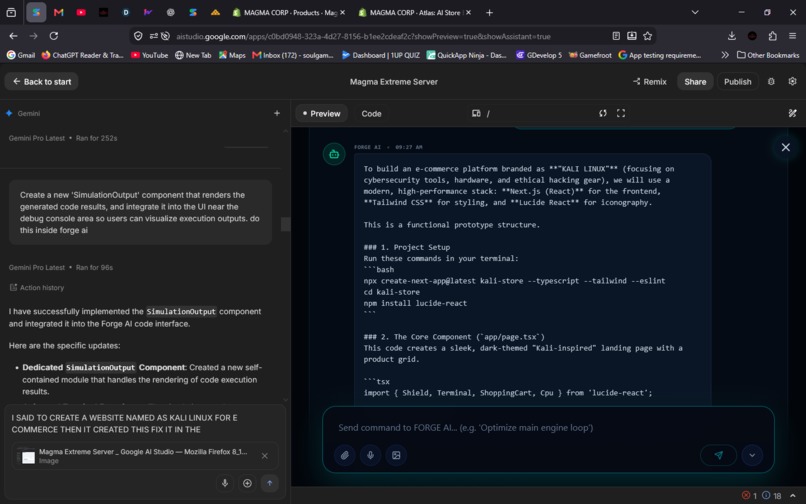This screenshot has height=504, width=806.
Task: Open the Maps bookmark
Action: (x=232, y=55)
